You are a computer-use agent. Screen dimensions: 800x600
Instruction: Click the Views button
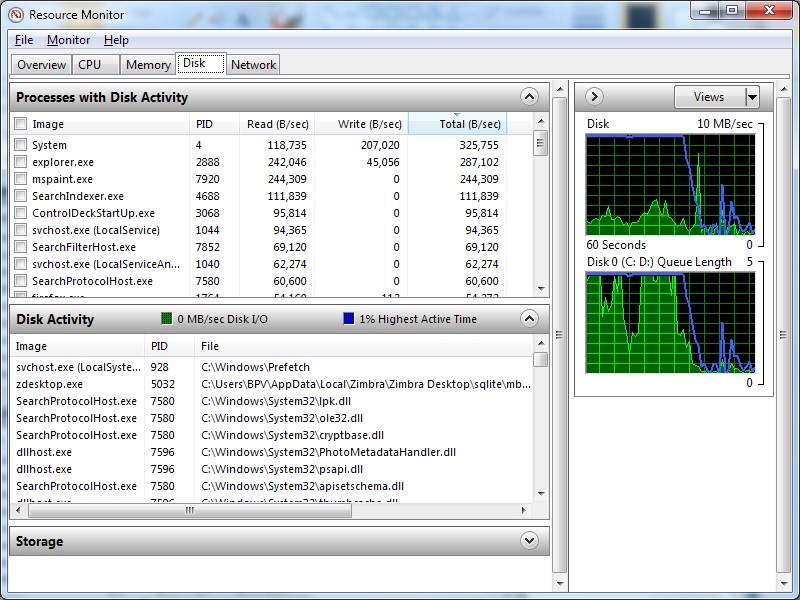(710, 97)
